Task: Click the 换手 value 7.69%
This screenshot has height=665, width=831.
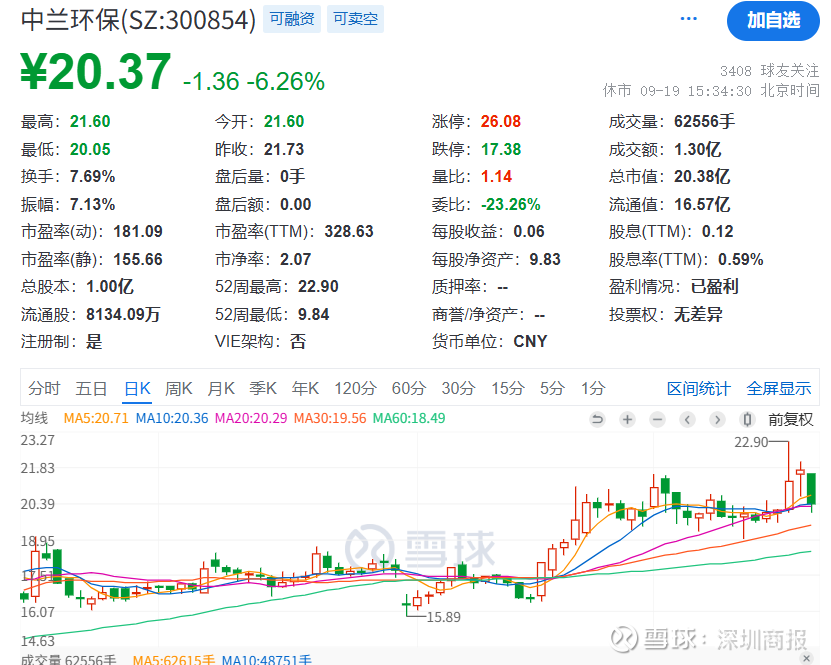Action: click(92, 176)
